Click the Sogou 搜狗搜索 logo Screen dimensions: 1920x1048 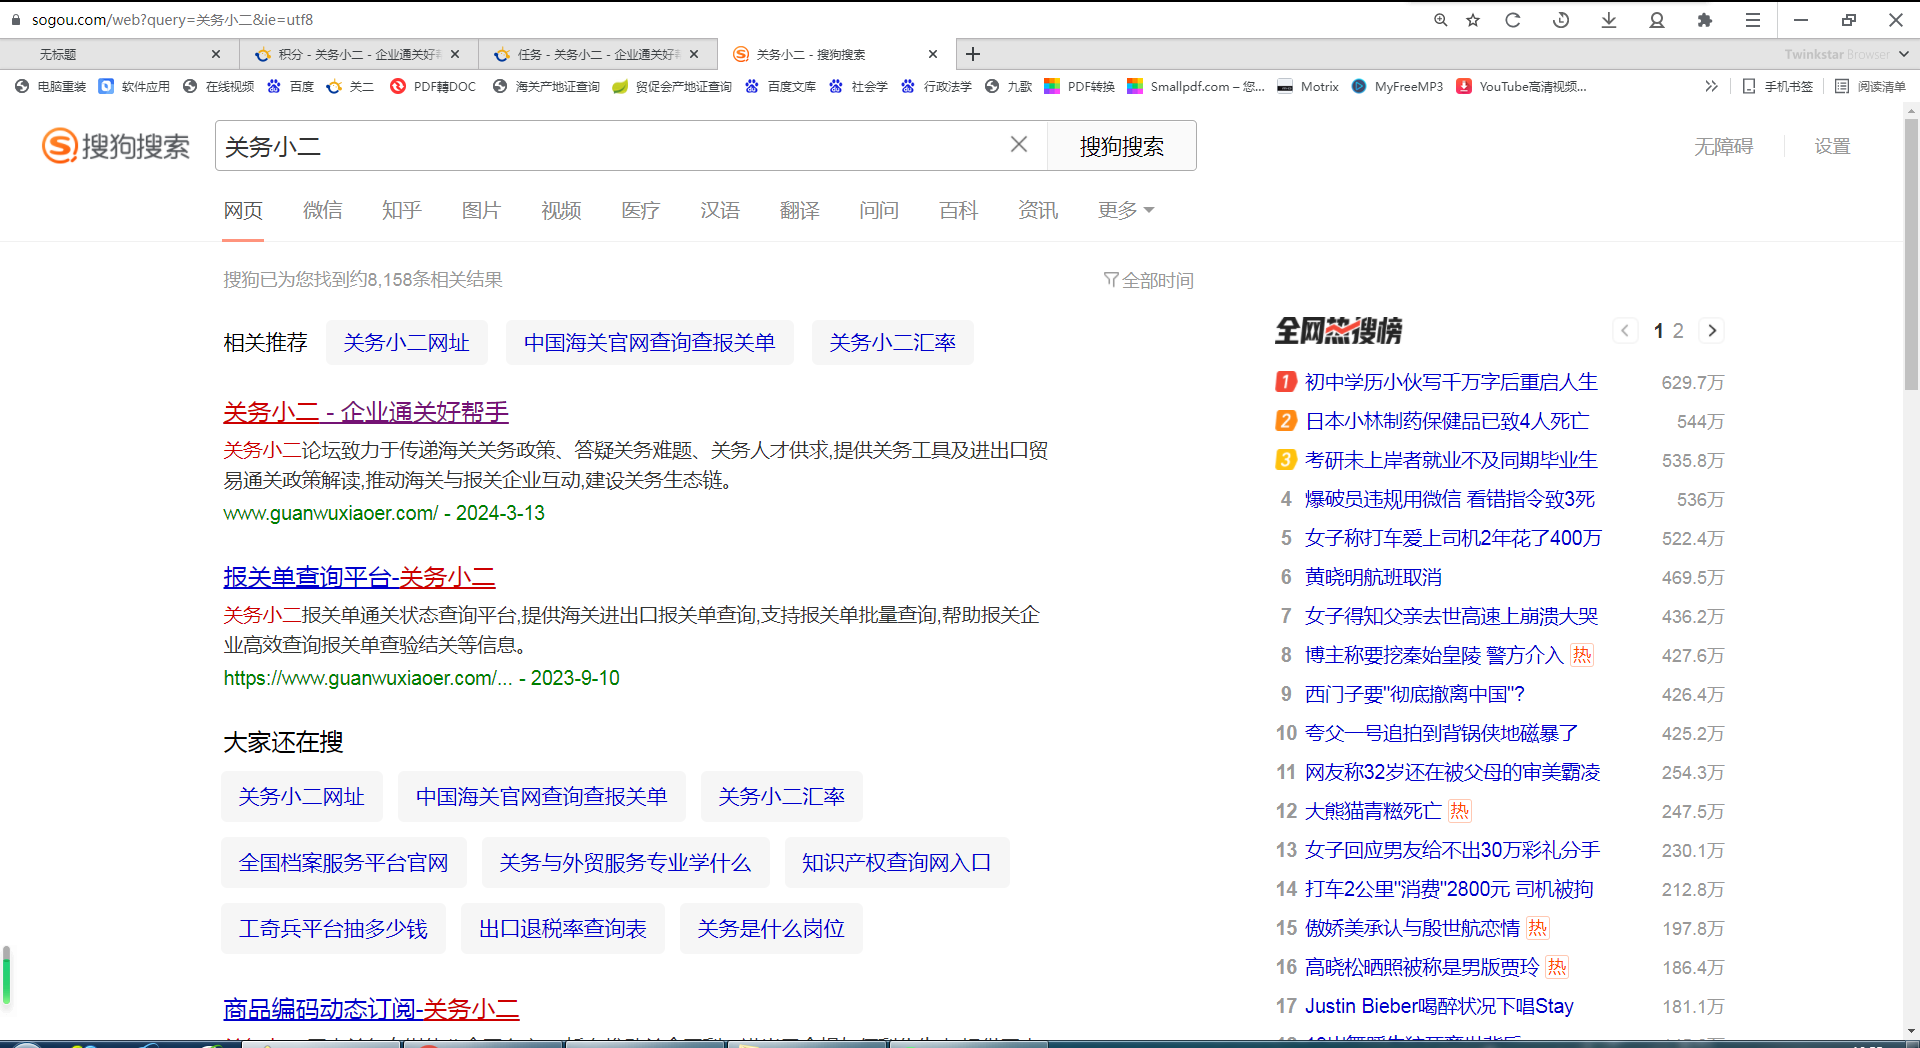[x=116, y=146]
